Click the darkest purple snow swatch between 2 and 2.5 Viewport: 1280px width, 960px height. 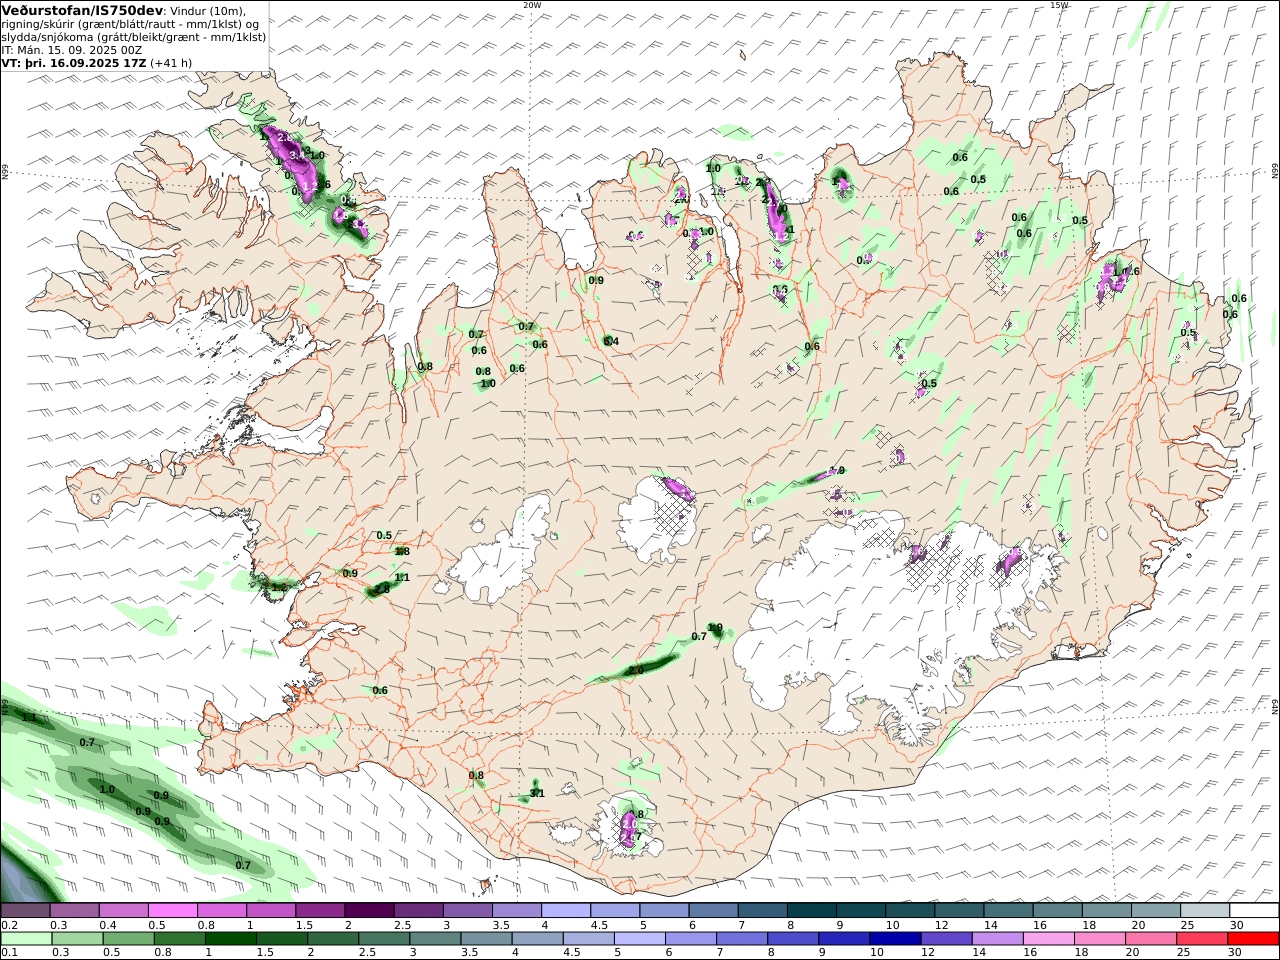369,910
